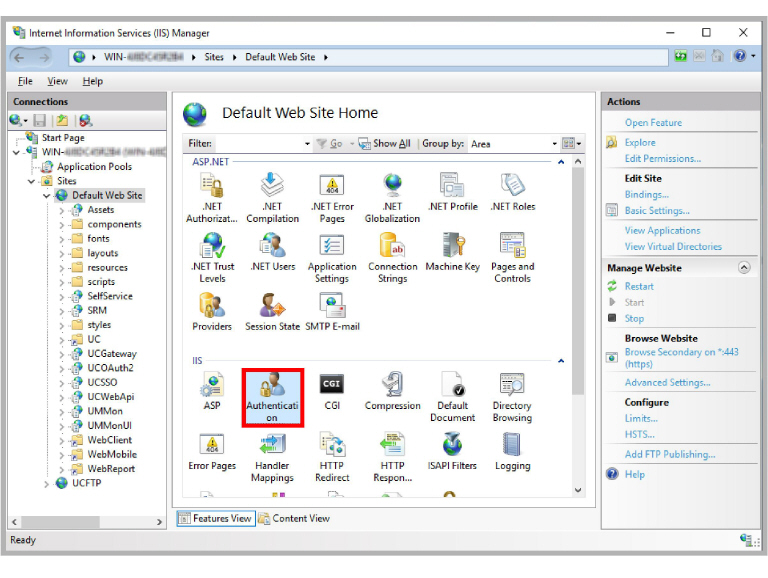
Task: Open the CGI feature
Action: click(332, 391)
